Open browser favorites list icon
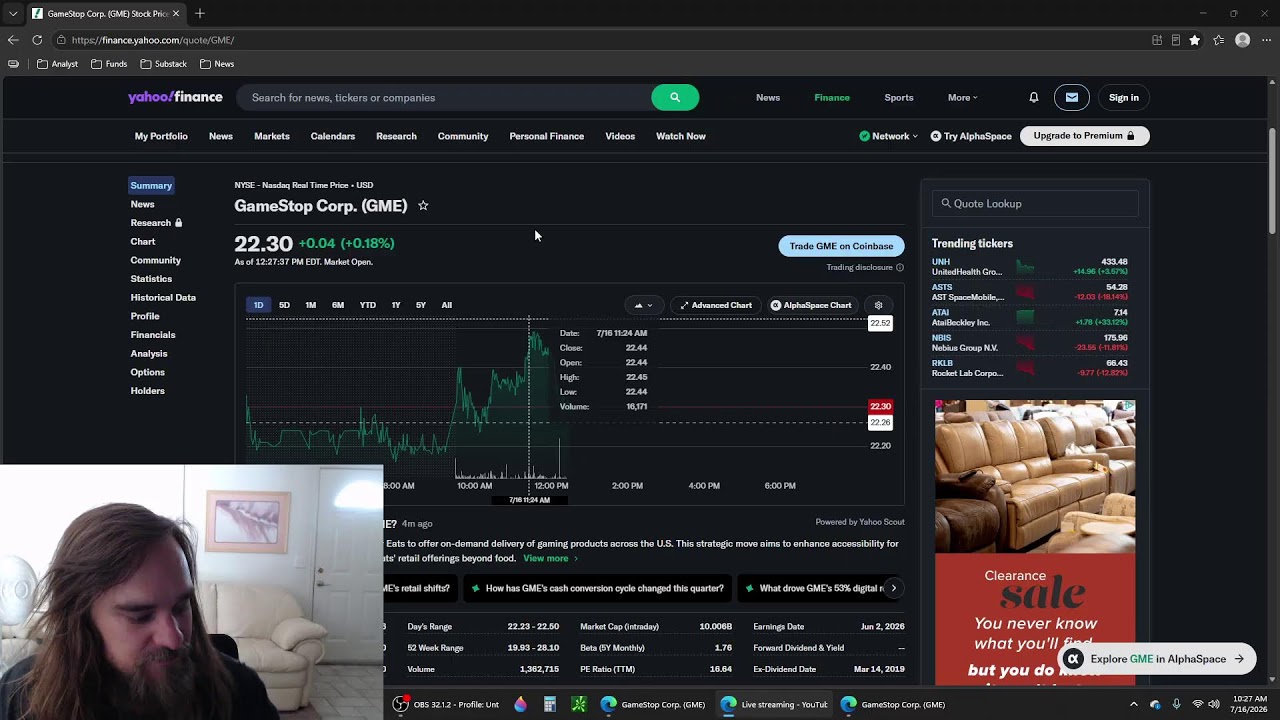Viewport: 1280px width, 720px height. click(x=1219, y=40)
